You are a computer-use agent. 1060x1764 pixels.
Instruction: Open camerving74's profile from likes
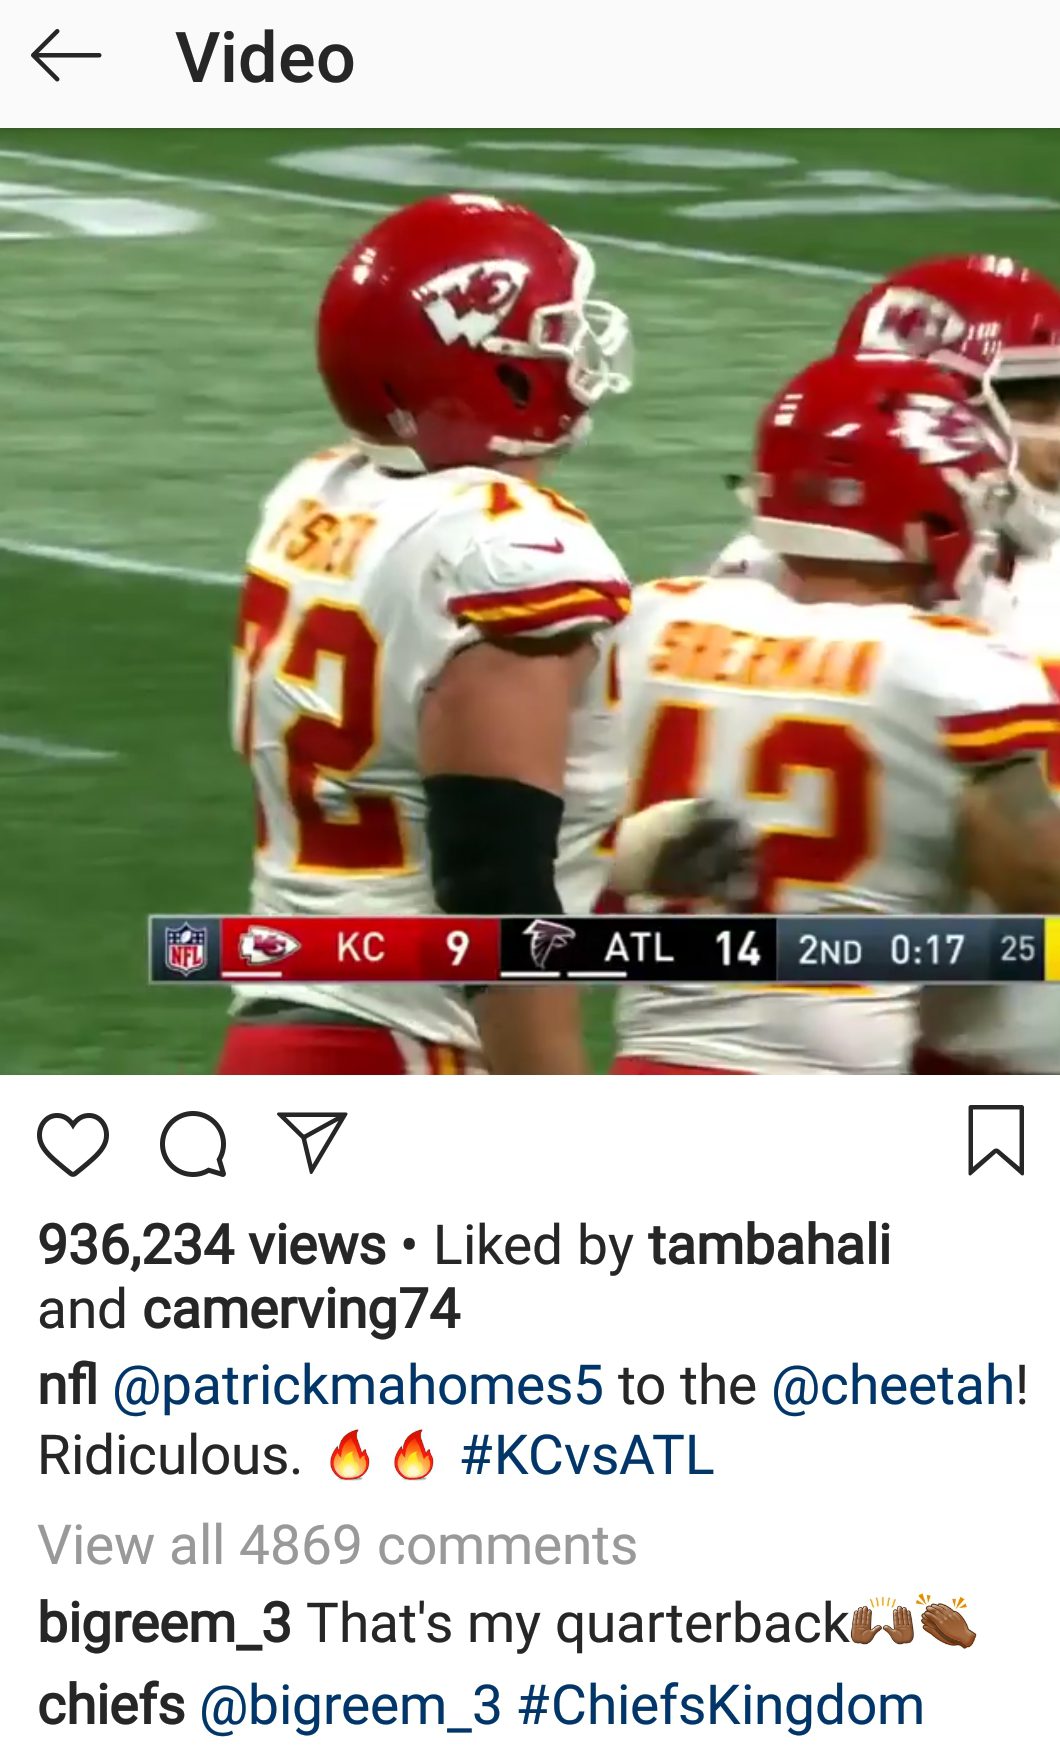point(301,1310)
